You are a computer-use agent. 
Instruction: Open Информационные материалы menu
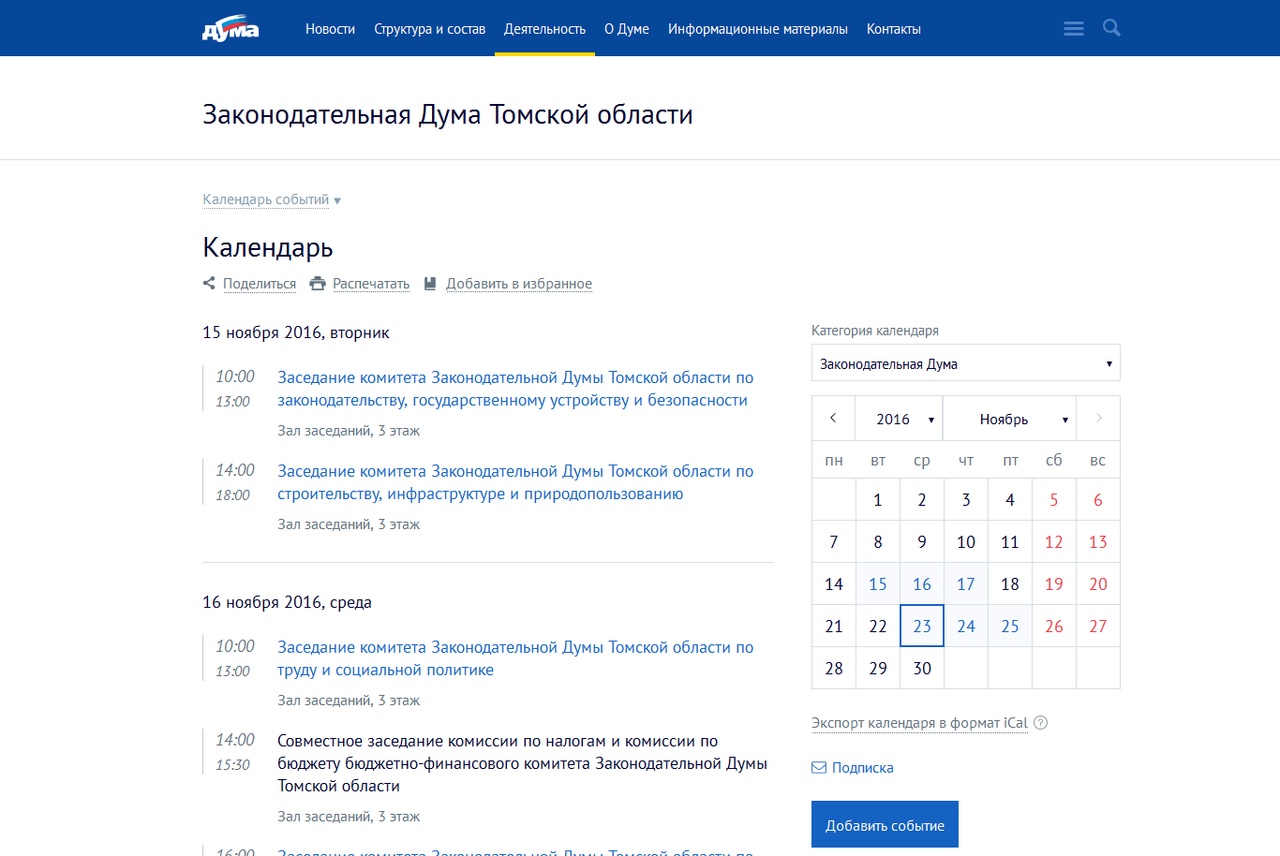click(x=758, y=29)
